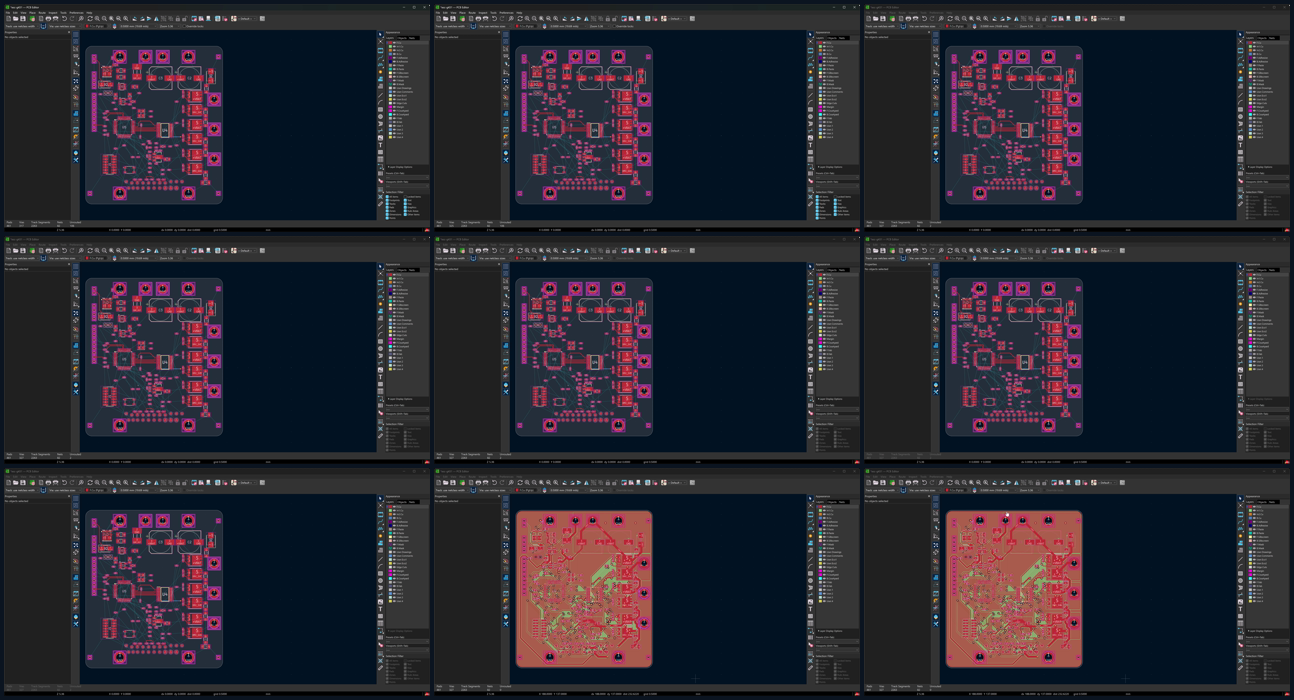Open Inspect menu in top-left window
The height and width of the screenshot is (700, 1294).
click(53, 13)
